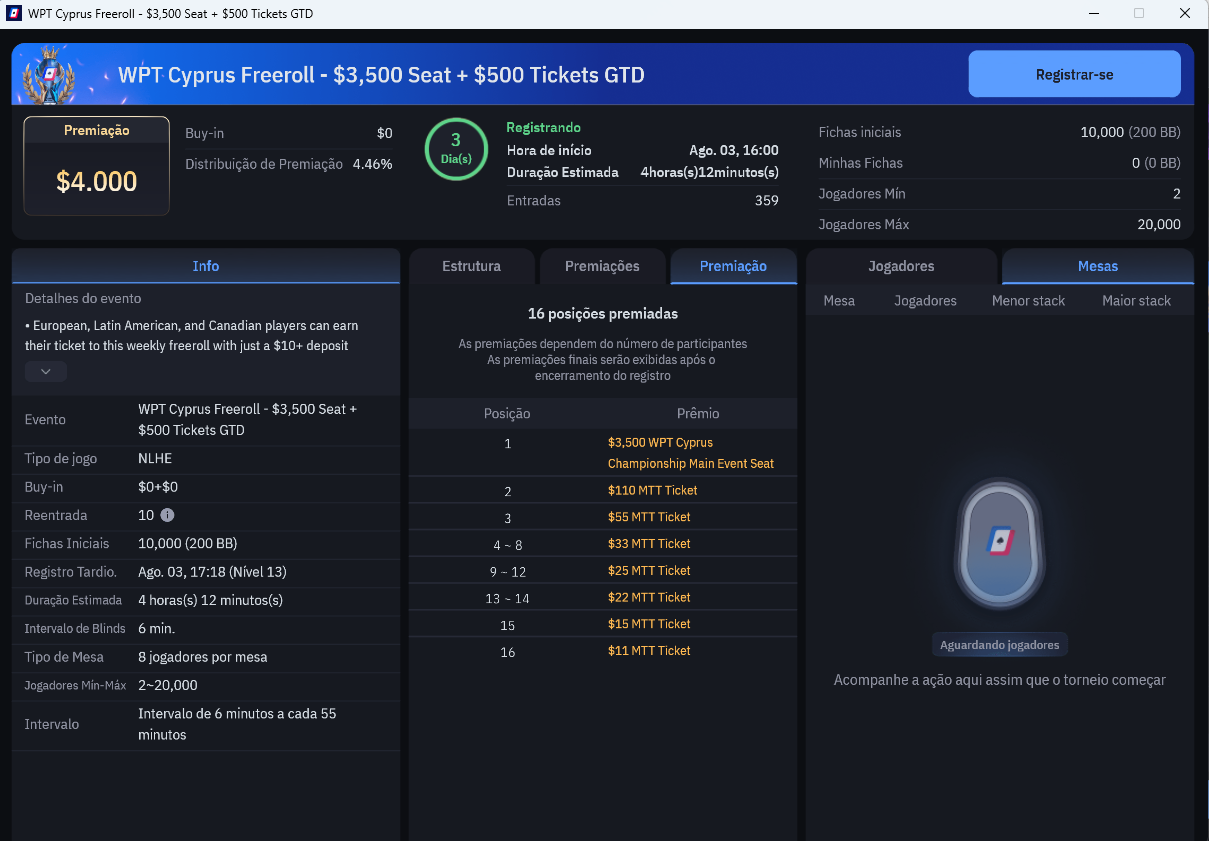Click the Intervalo de Blinds 6 min. value
Screen dimensions: 1209x841
[156, 629]
